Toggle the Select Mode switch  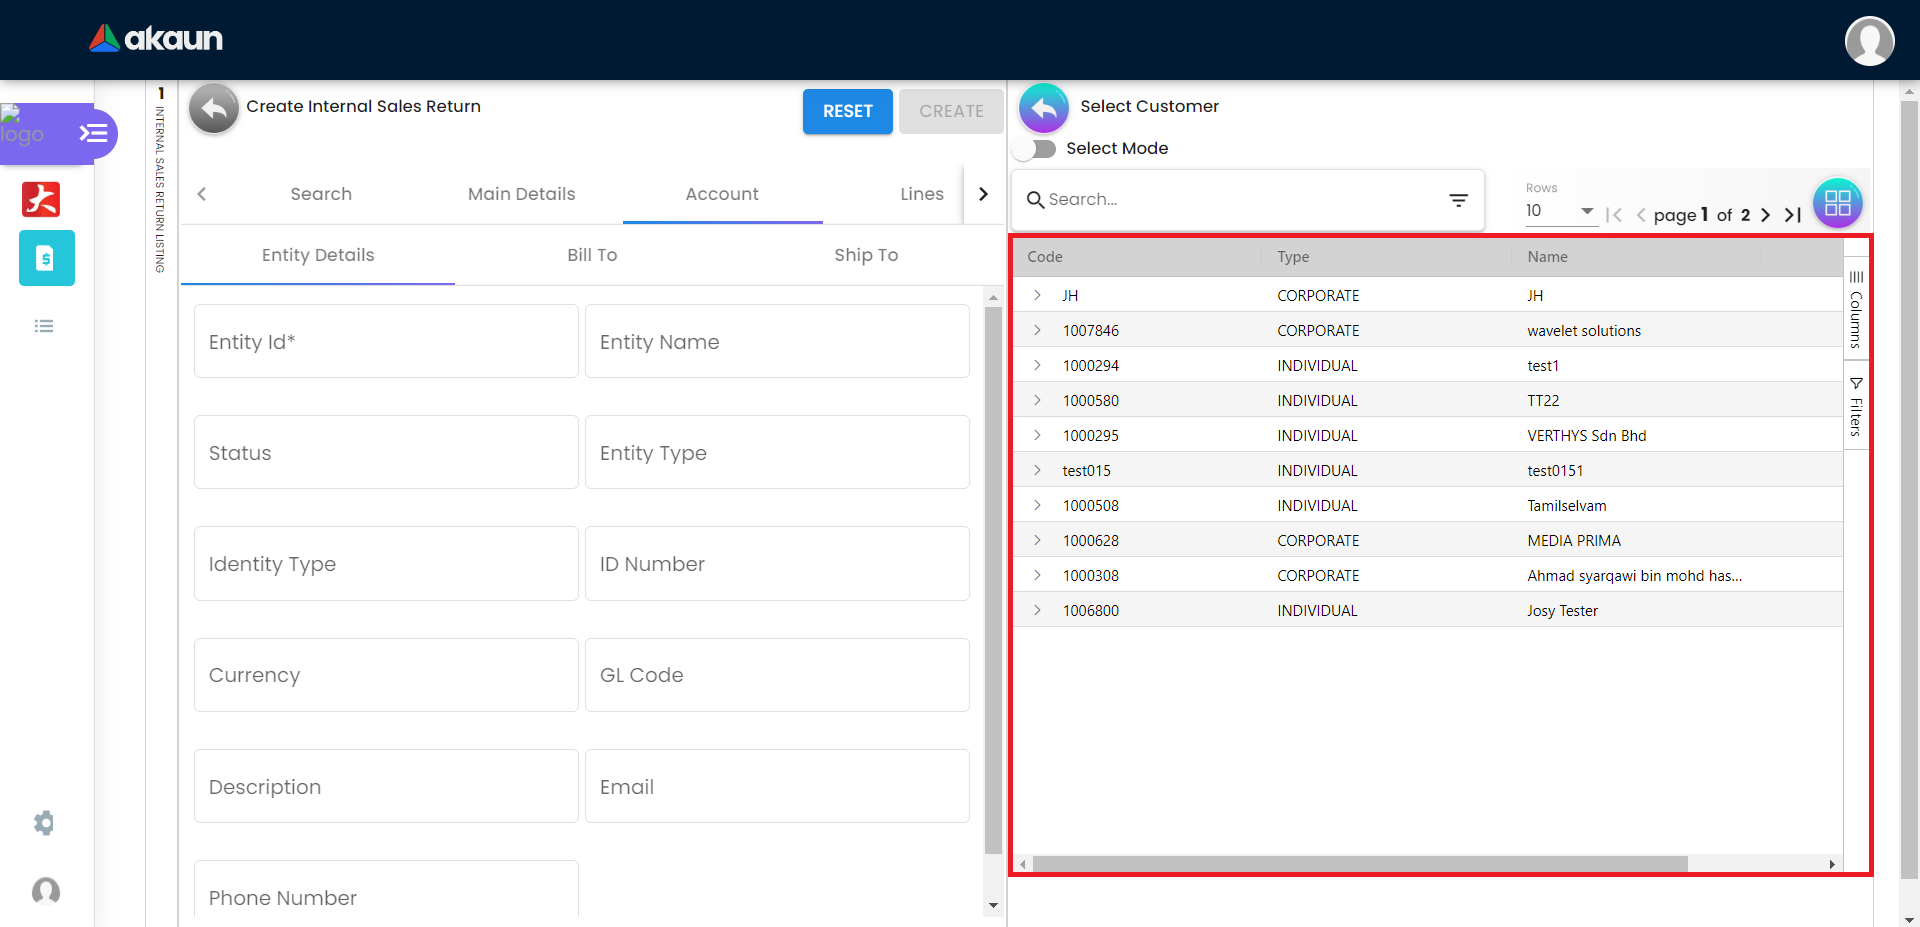coord(1035,149)
